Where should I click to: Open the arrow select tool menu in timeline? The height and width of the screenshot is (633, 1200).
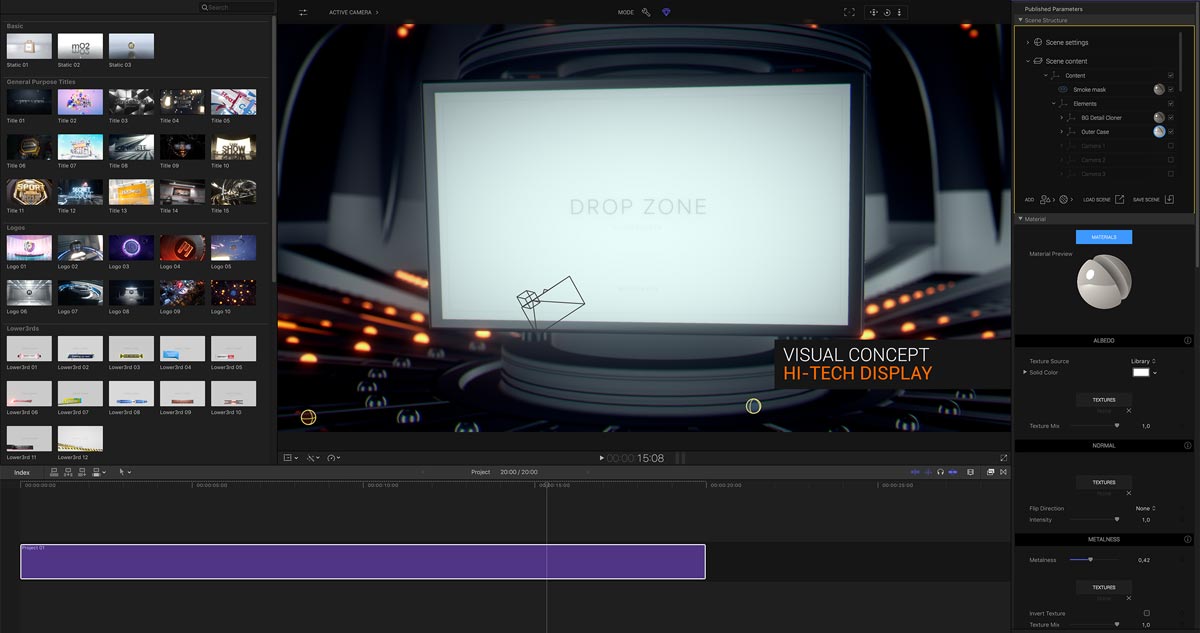[x=125, y=472]
